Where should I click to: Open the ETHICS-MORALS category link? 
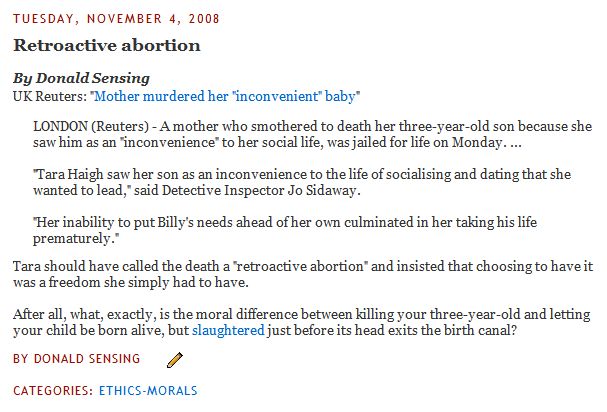point(148,390)
